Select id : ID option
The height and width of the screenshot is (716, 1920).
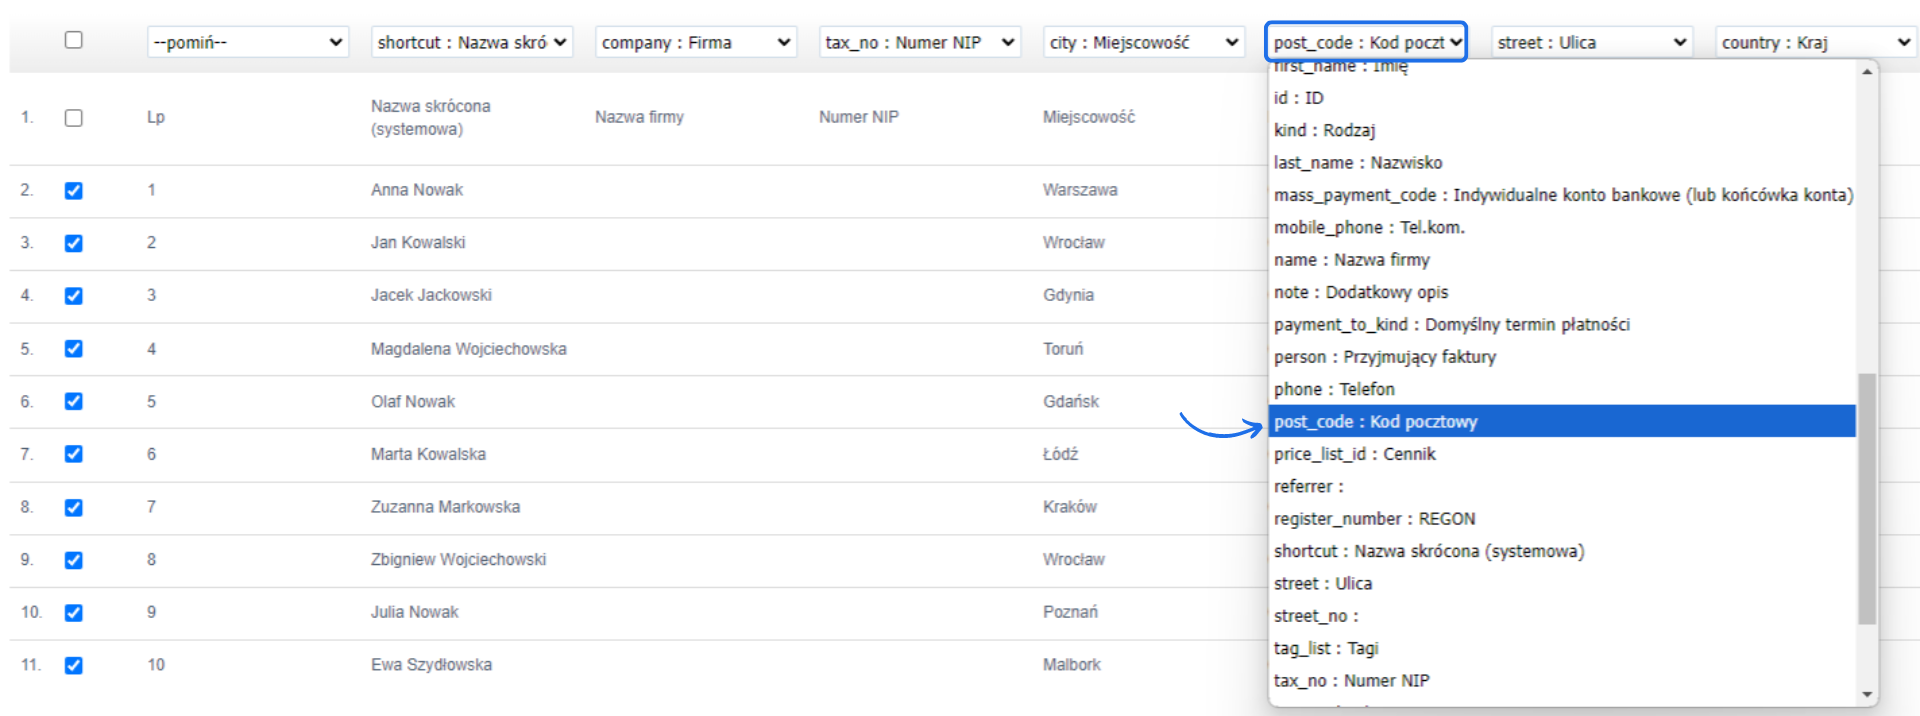point(1562,98)
